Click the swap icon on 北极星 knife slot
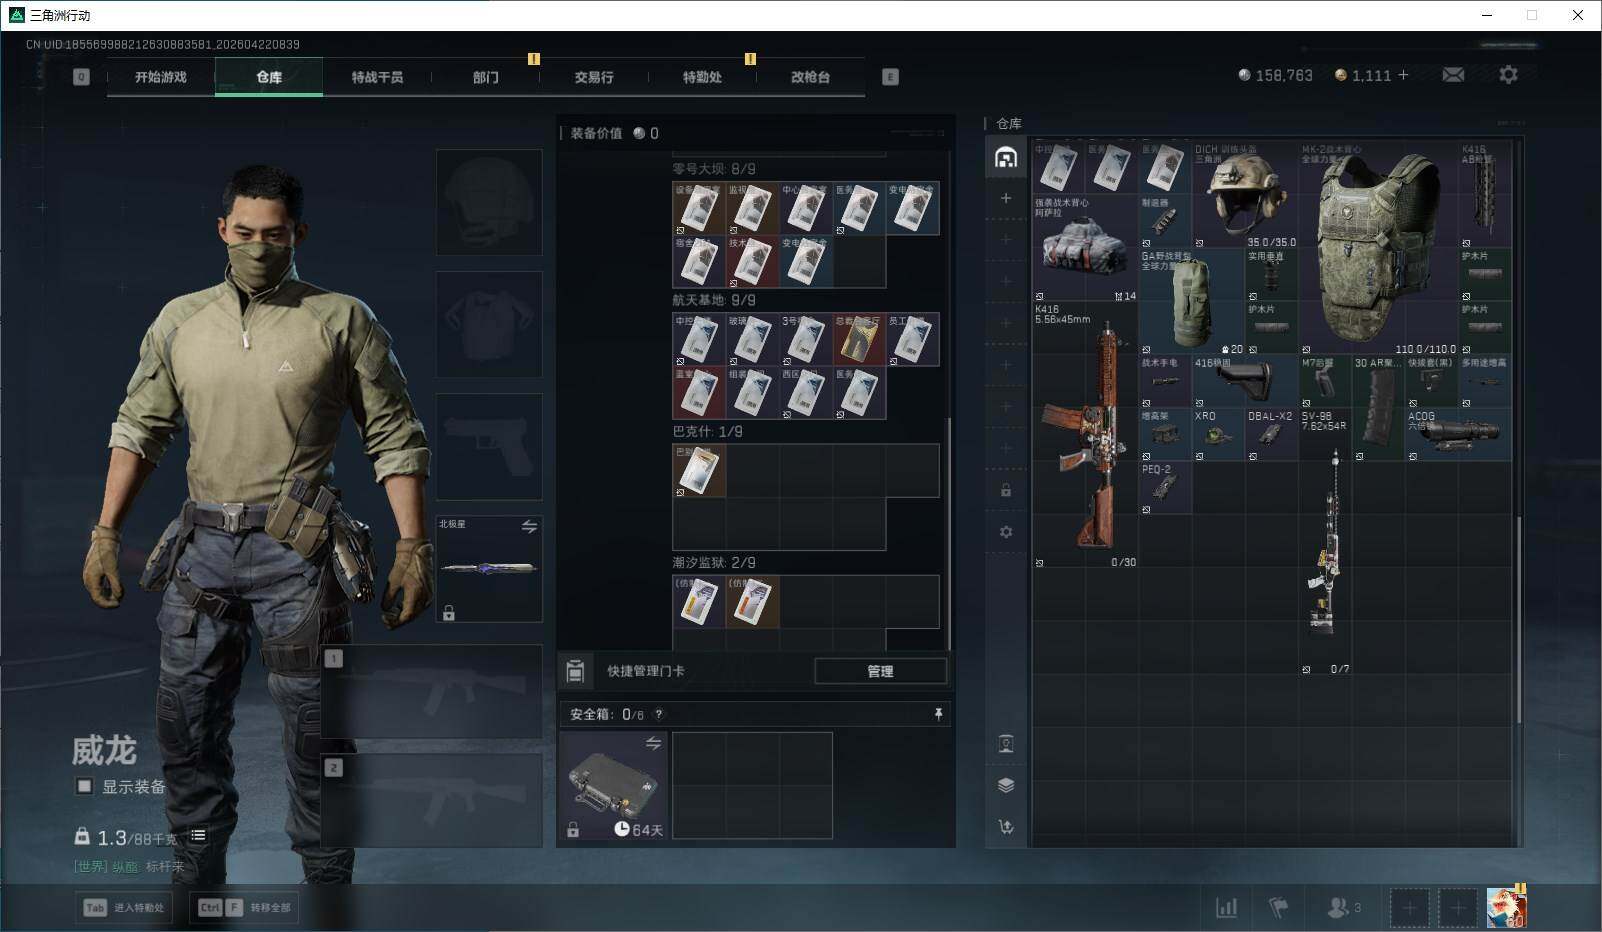The width and height of the screenshot is (1602, 932). coord(529,526)
